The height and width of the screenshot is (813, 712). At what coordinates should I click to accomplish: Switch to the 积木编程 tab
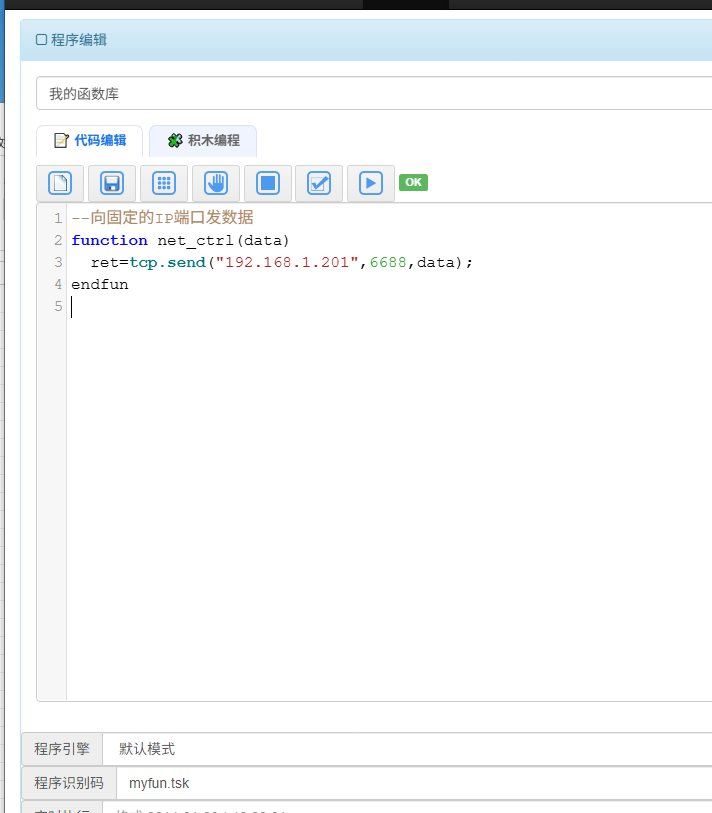pyautogui.click(x=203, y=141)
